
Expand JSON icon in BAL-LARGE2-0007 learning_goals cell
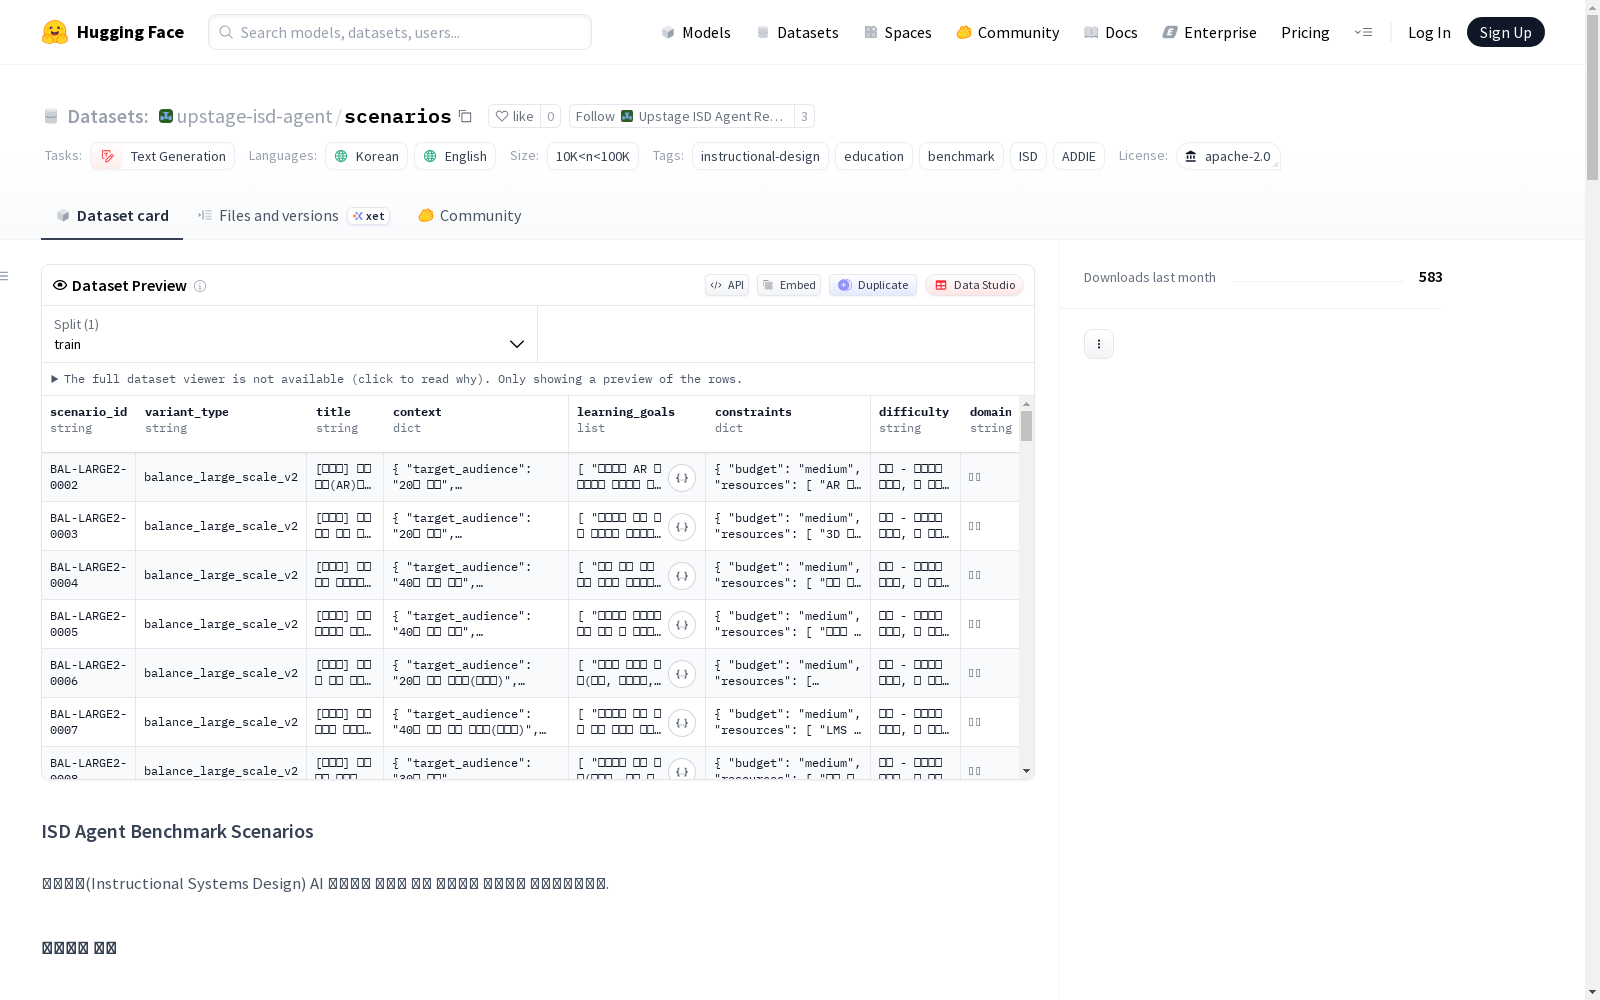(x=682, y=723)
